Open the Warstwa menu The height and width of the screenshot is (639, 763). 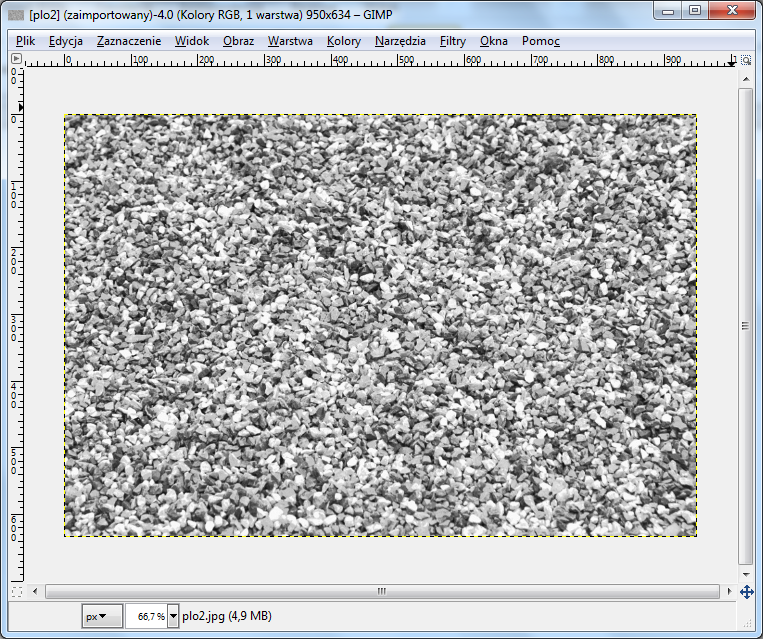tap(290, 41)
